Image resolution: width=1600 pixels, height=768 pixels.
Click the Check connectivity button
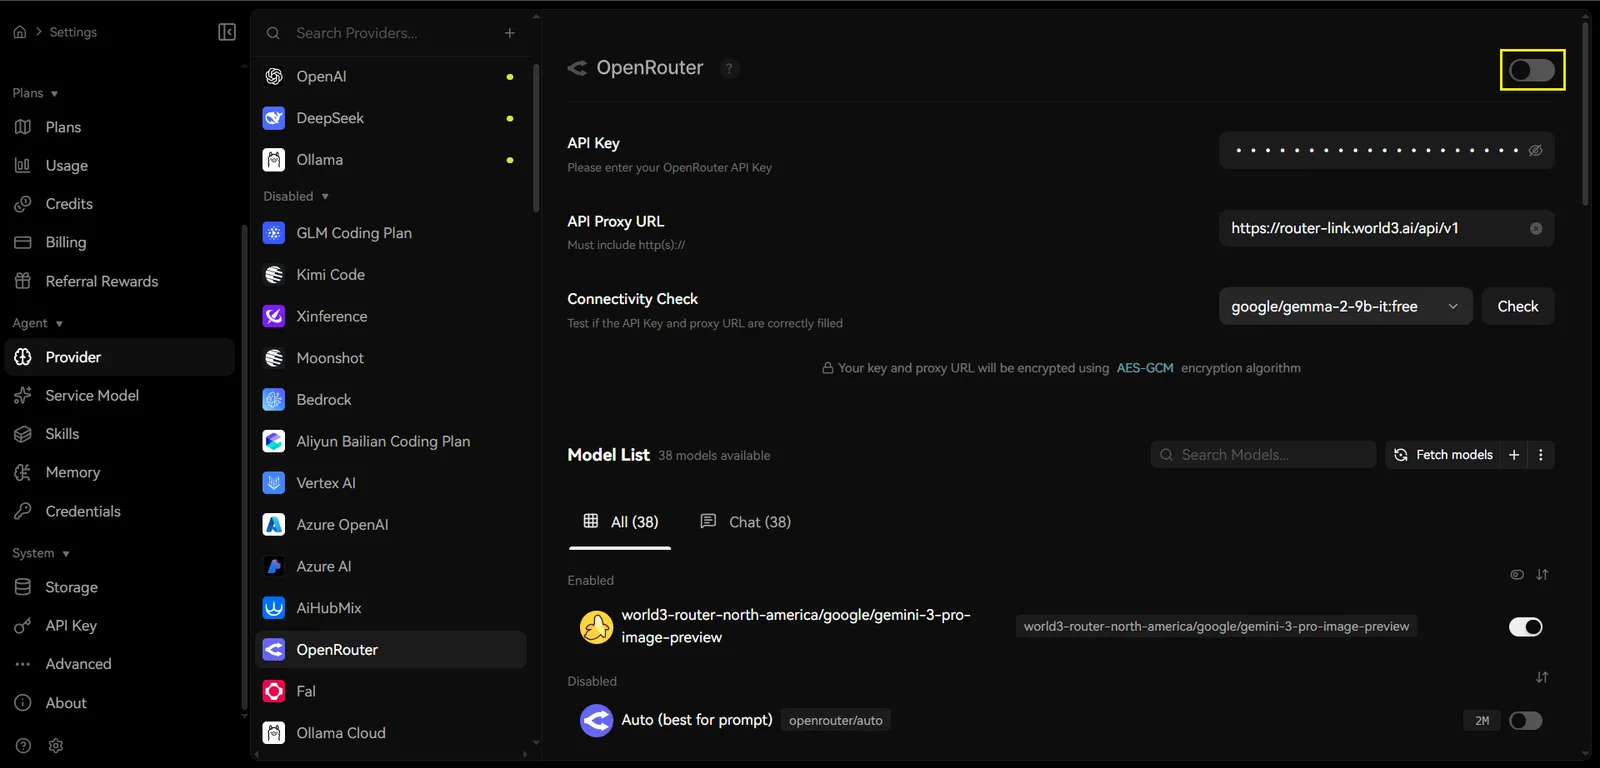(1517, 307)
